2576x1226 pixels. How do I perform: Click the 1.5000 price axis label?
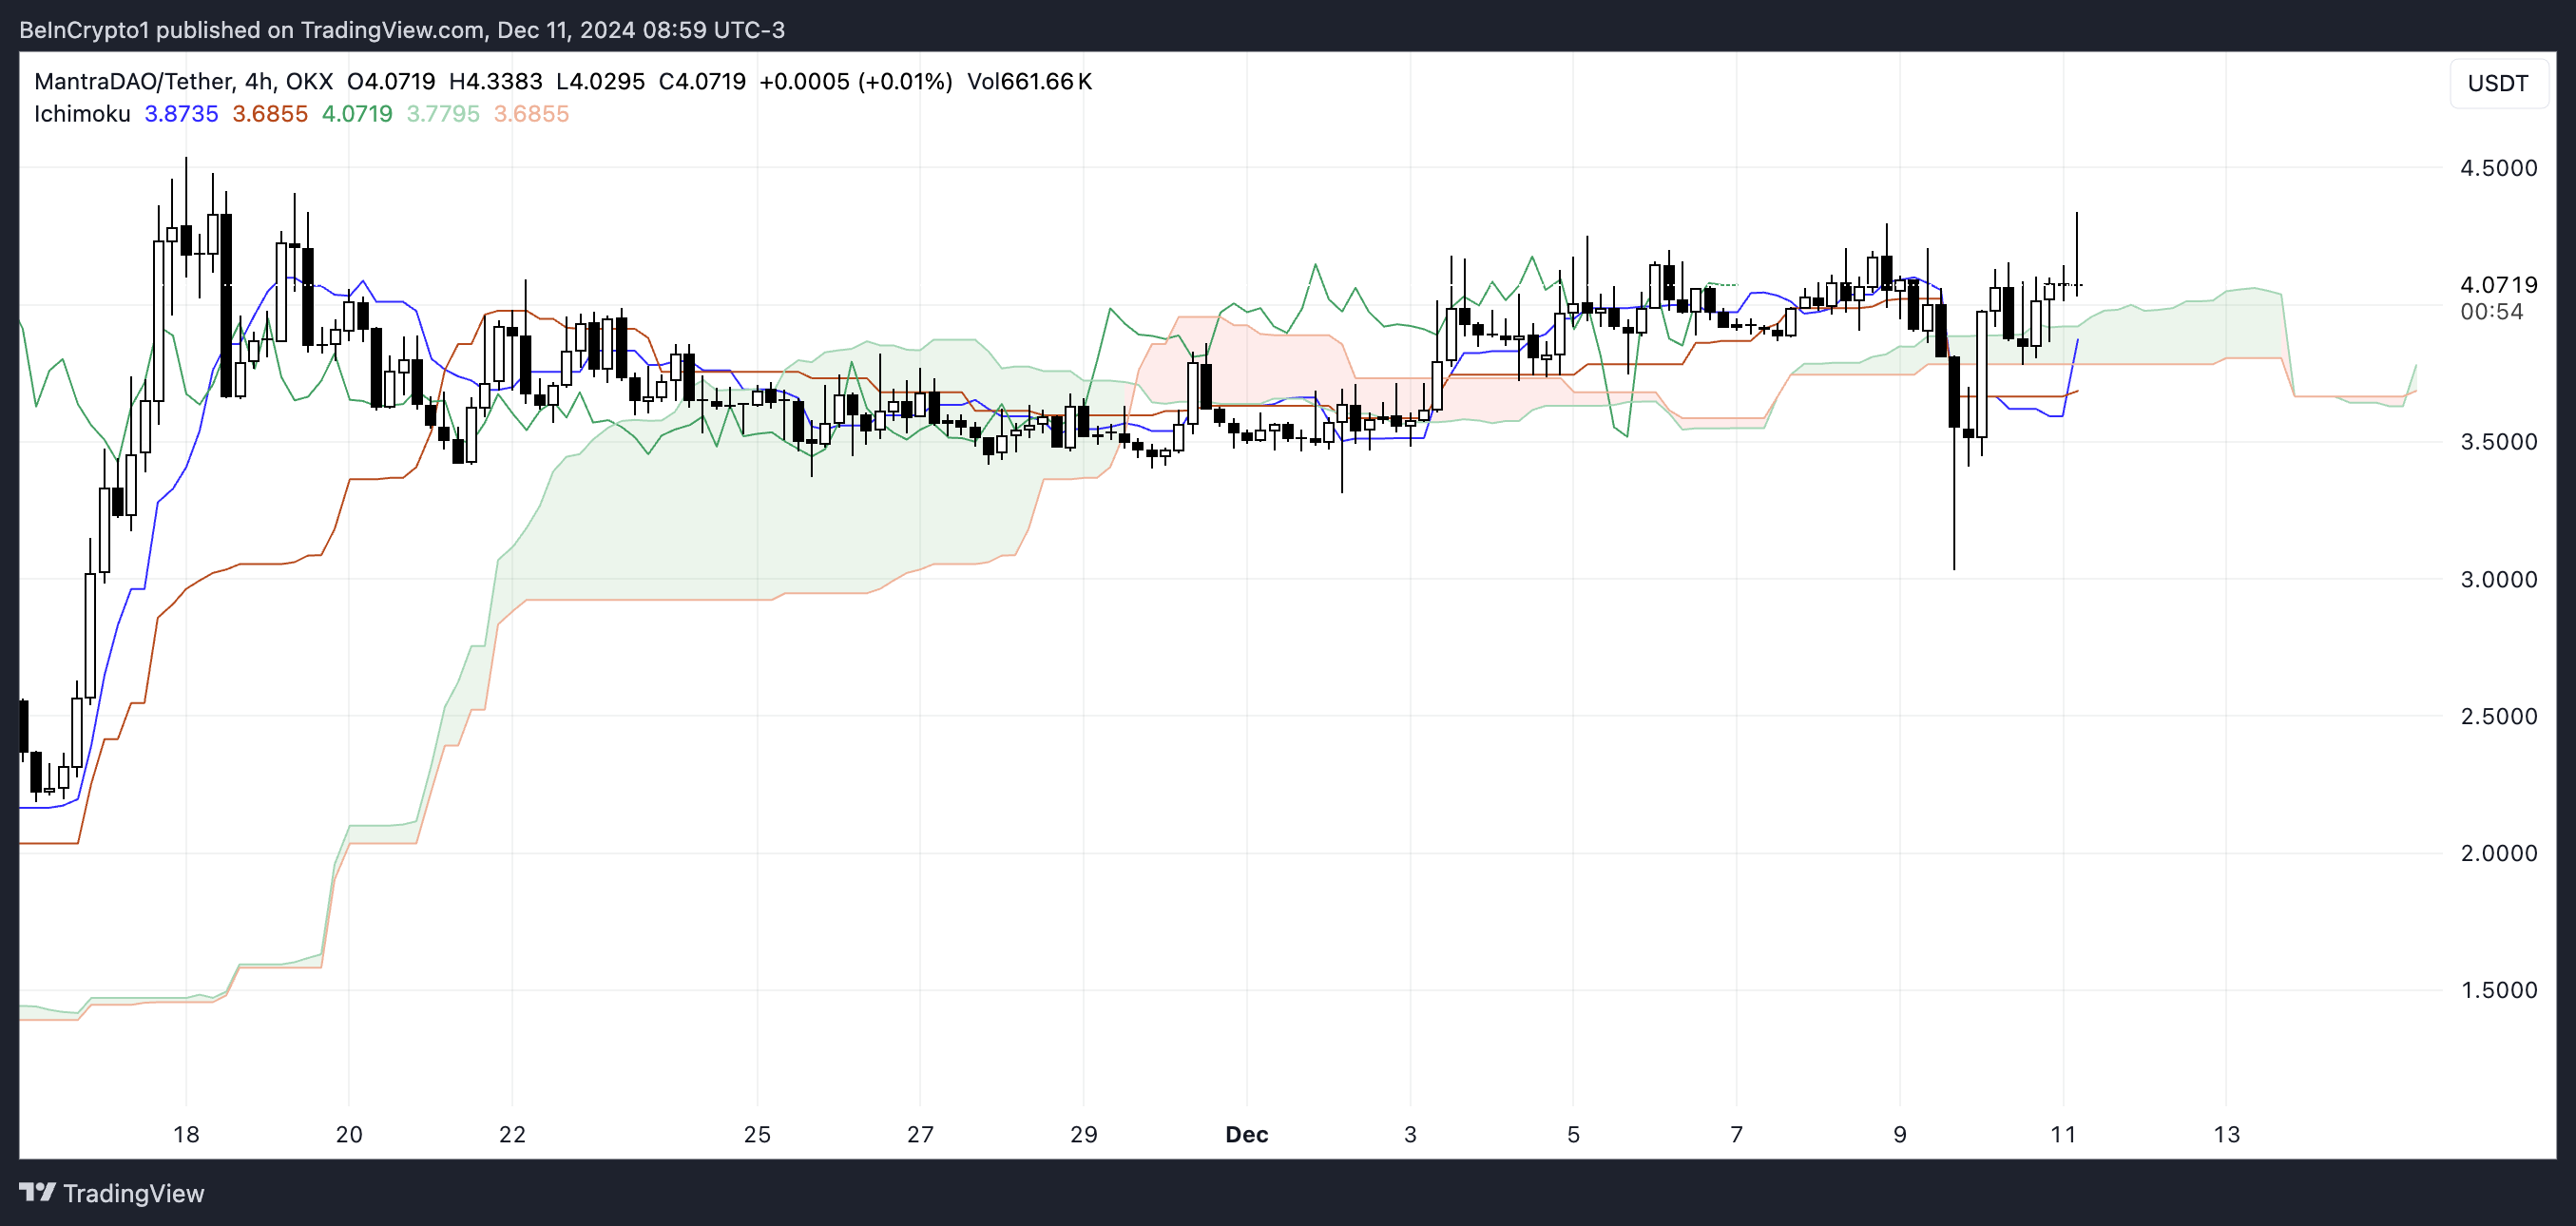pos(2498,990)
